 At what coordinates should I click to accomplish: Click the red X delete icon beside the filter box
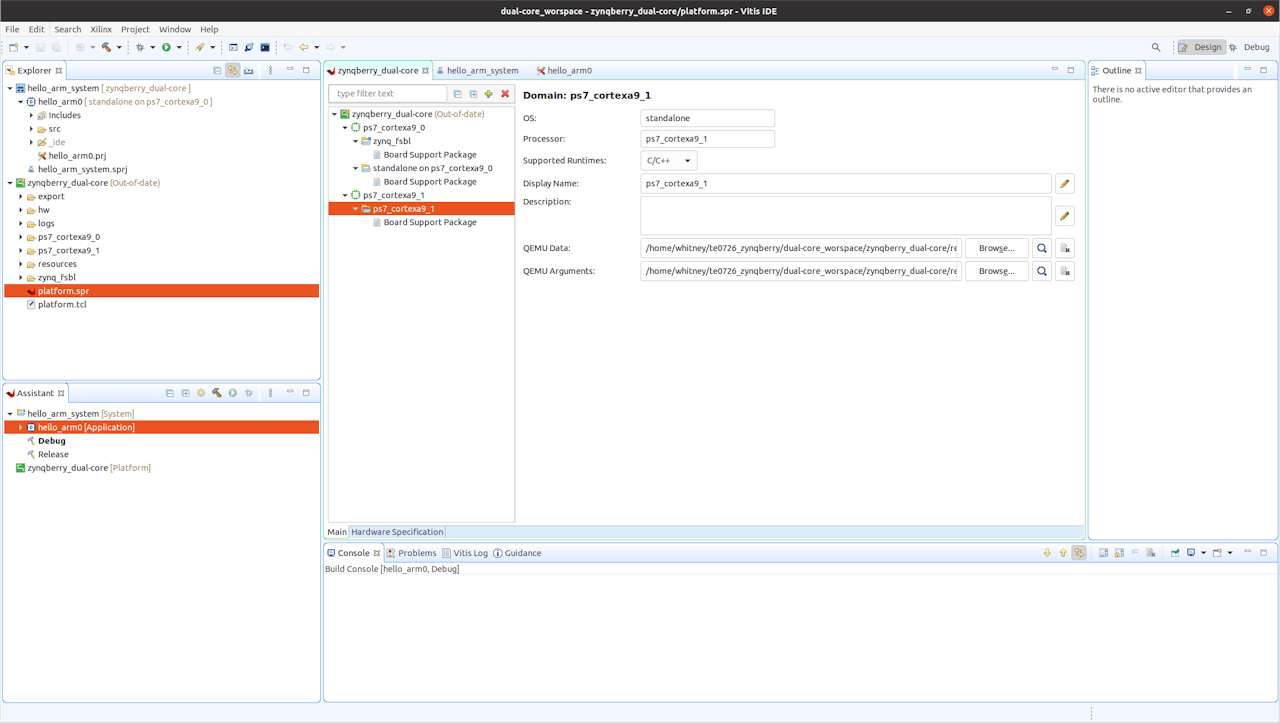(x=505, y=94)
